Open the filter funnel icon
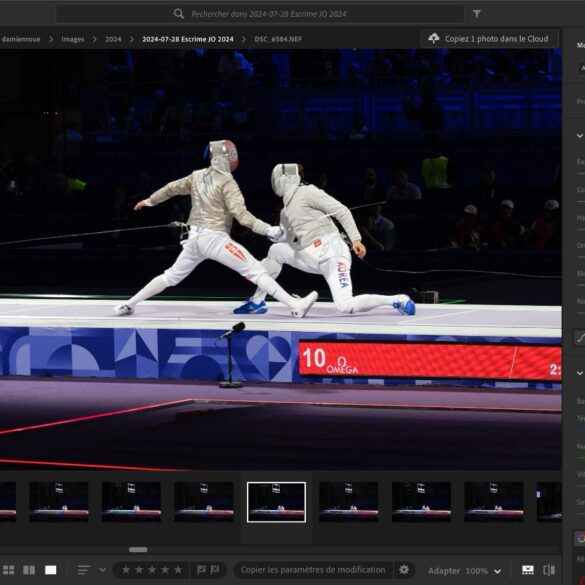 [476, 14]
